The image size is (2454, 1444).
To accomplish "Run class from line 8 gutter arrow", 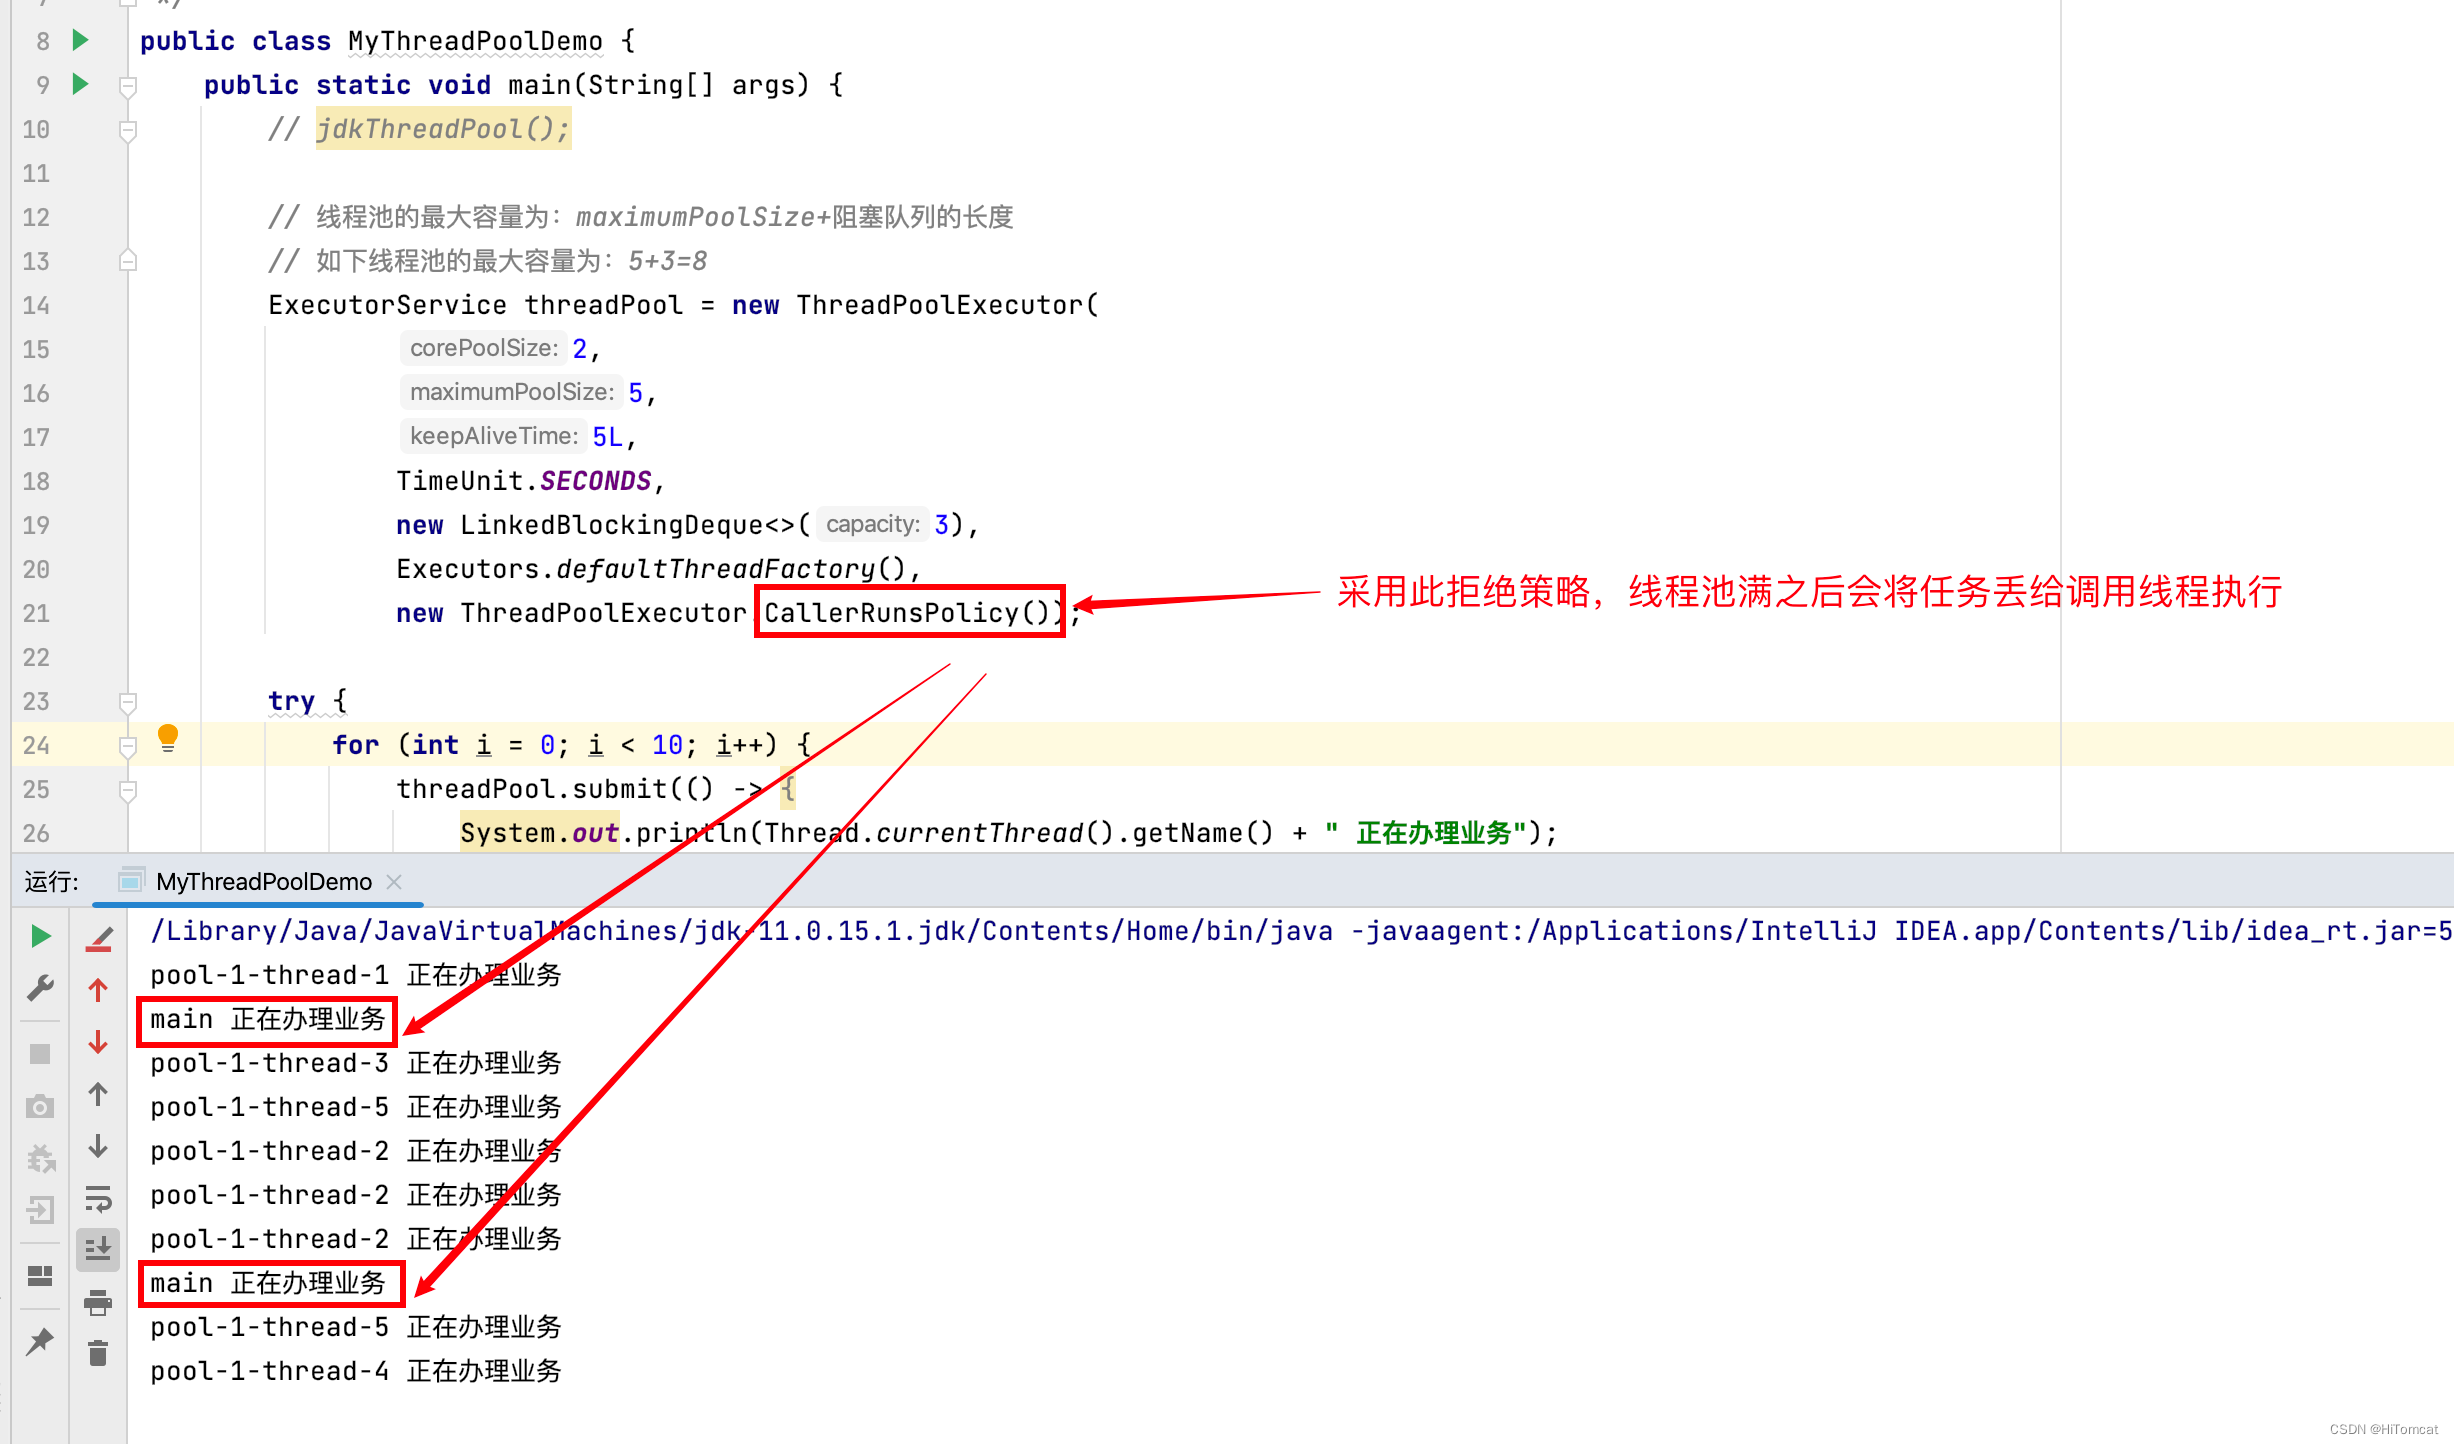I will pos(81,40).
